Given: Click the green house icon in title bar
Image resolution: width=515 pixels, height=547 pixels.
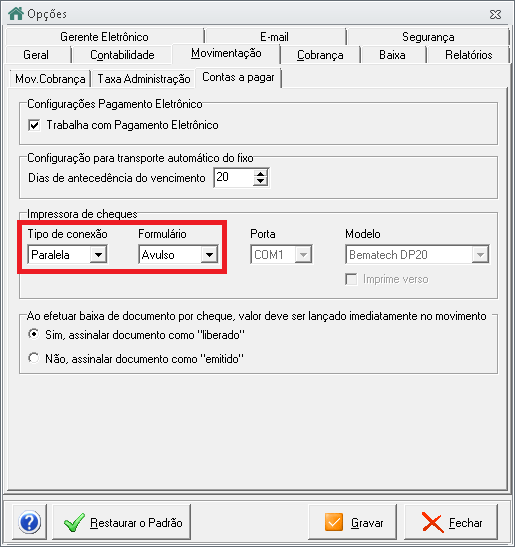Looking at the screenshot, I should point(16,14).
